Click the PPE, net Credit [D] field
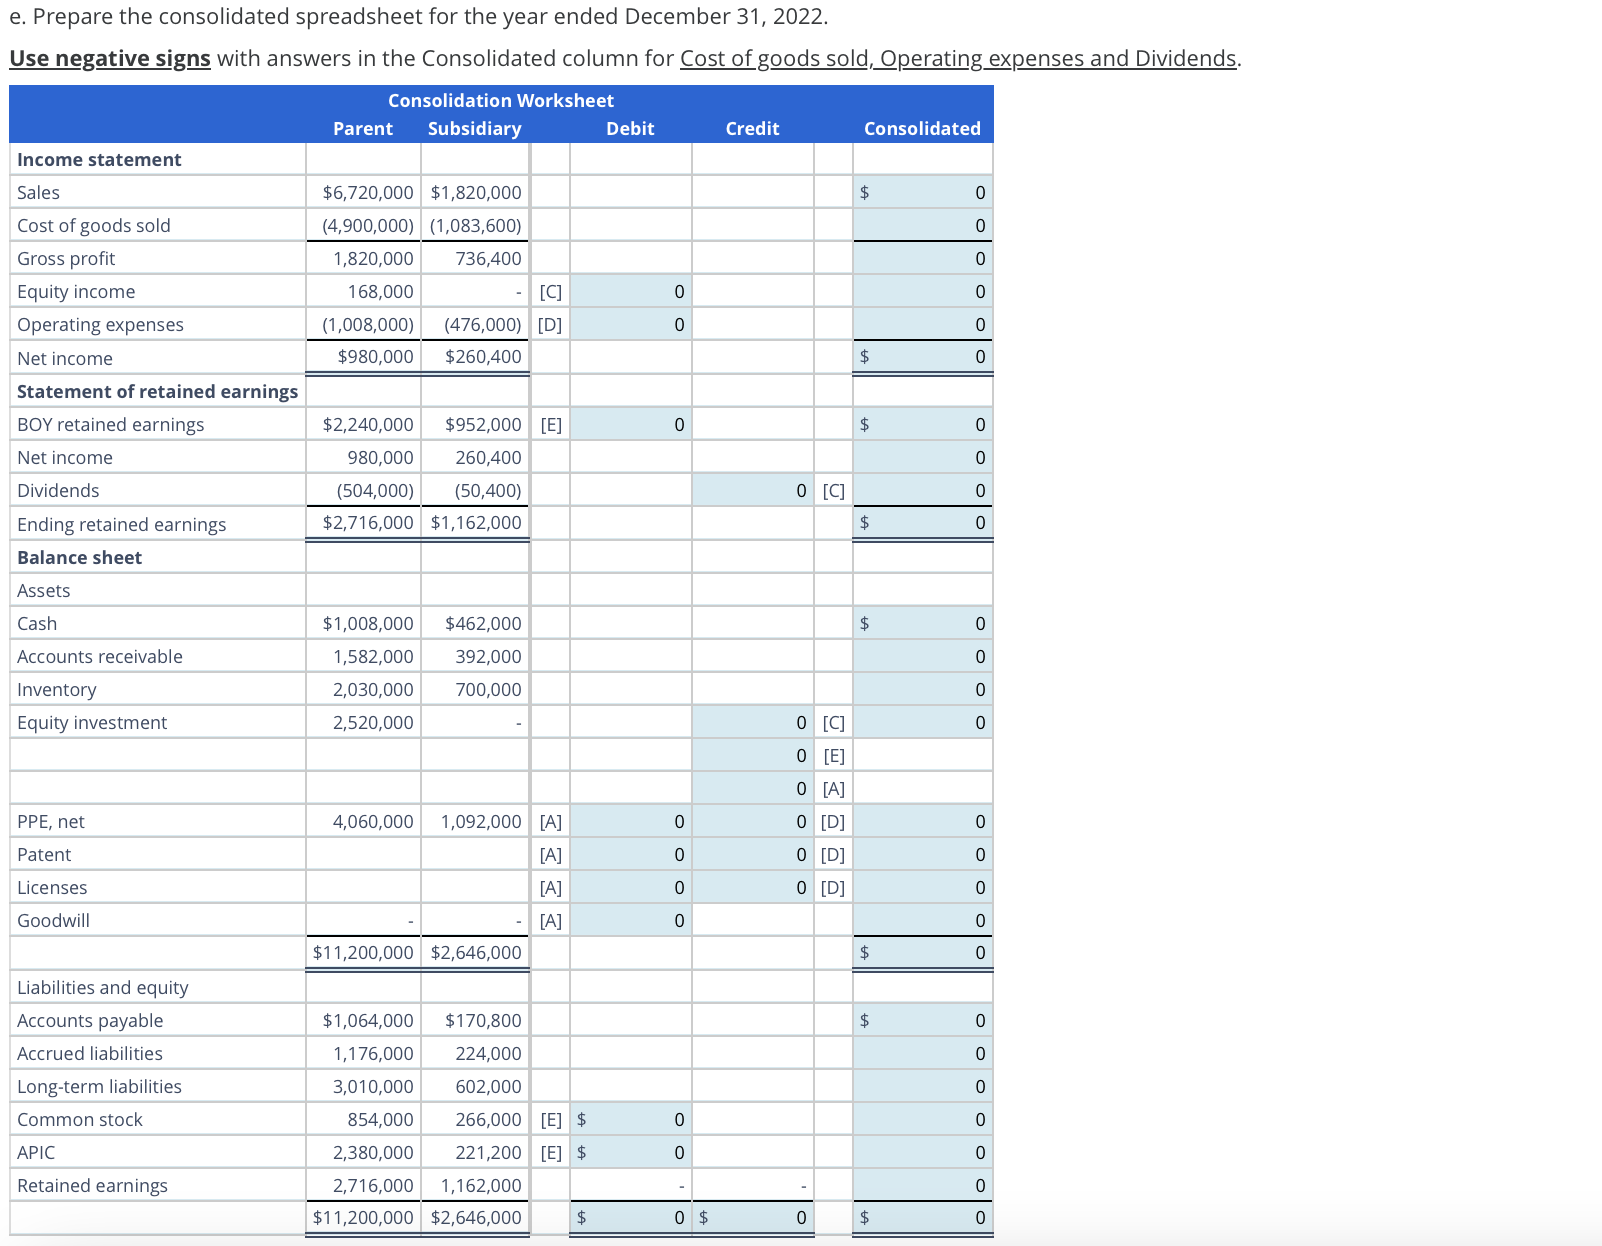Image resolution: width=1602 pixels, height=1246 pixels. click(753, 821)
